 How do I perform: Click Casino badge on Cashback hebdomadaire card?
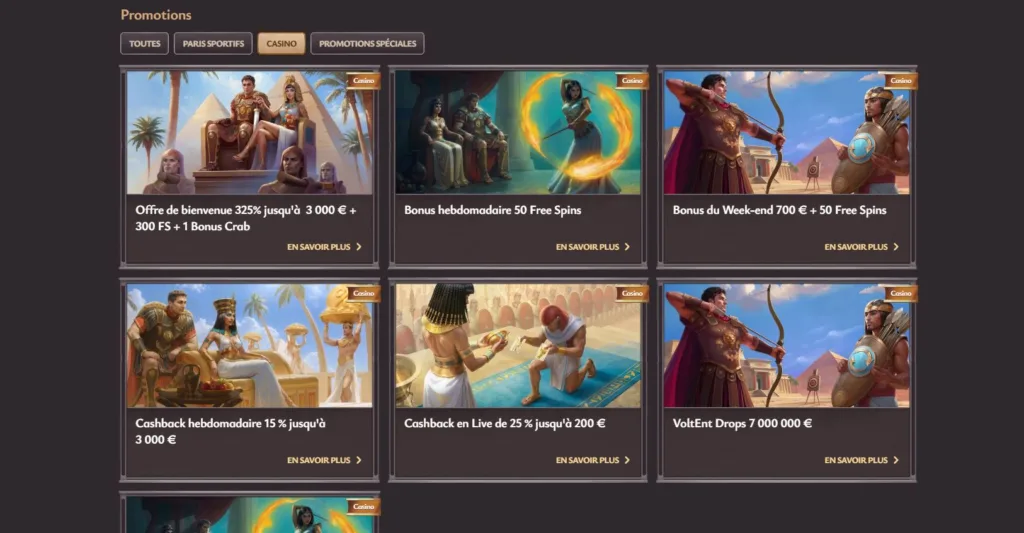tap(363, 293)
